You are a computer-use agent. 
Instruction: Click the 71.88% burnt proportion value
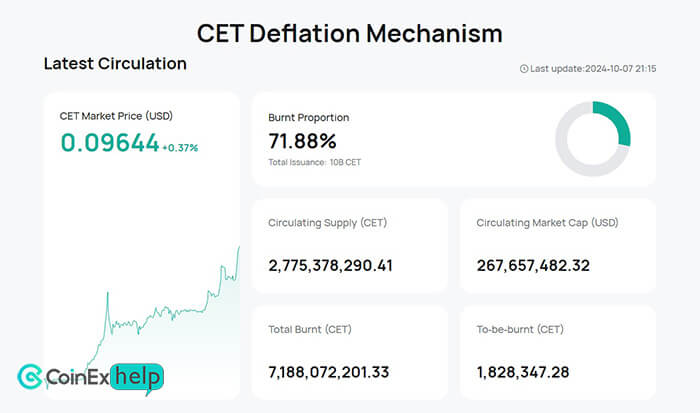click(302, 140)
